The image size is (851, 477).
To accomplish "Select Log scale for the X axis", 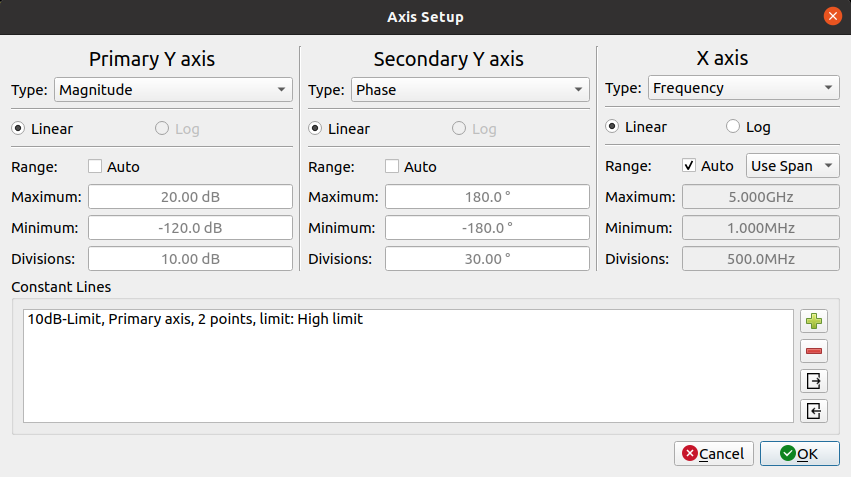I will (x=733, y=127).
